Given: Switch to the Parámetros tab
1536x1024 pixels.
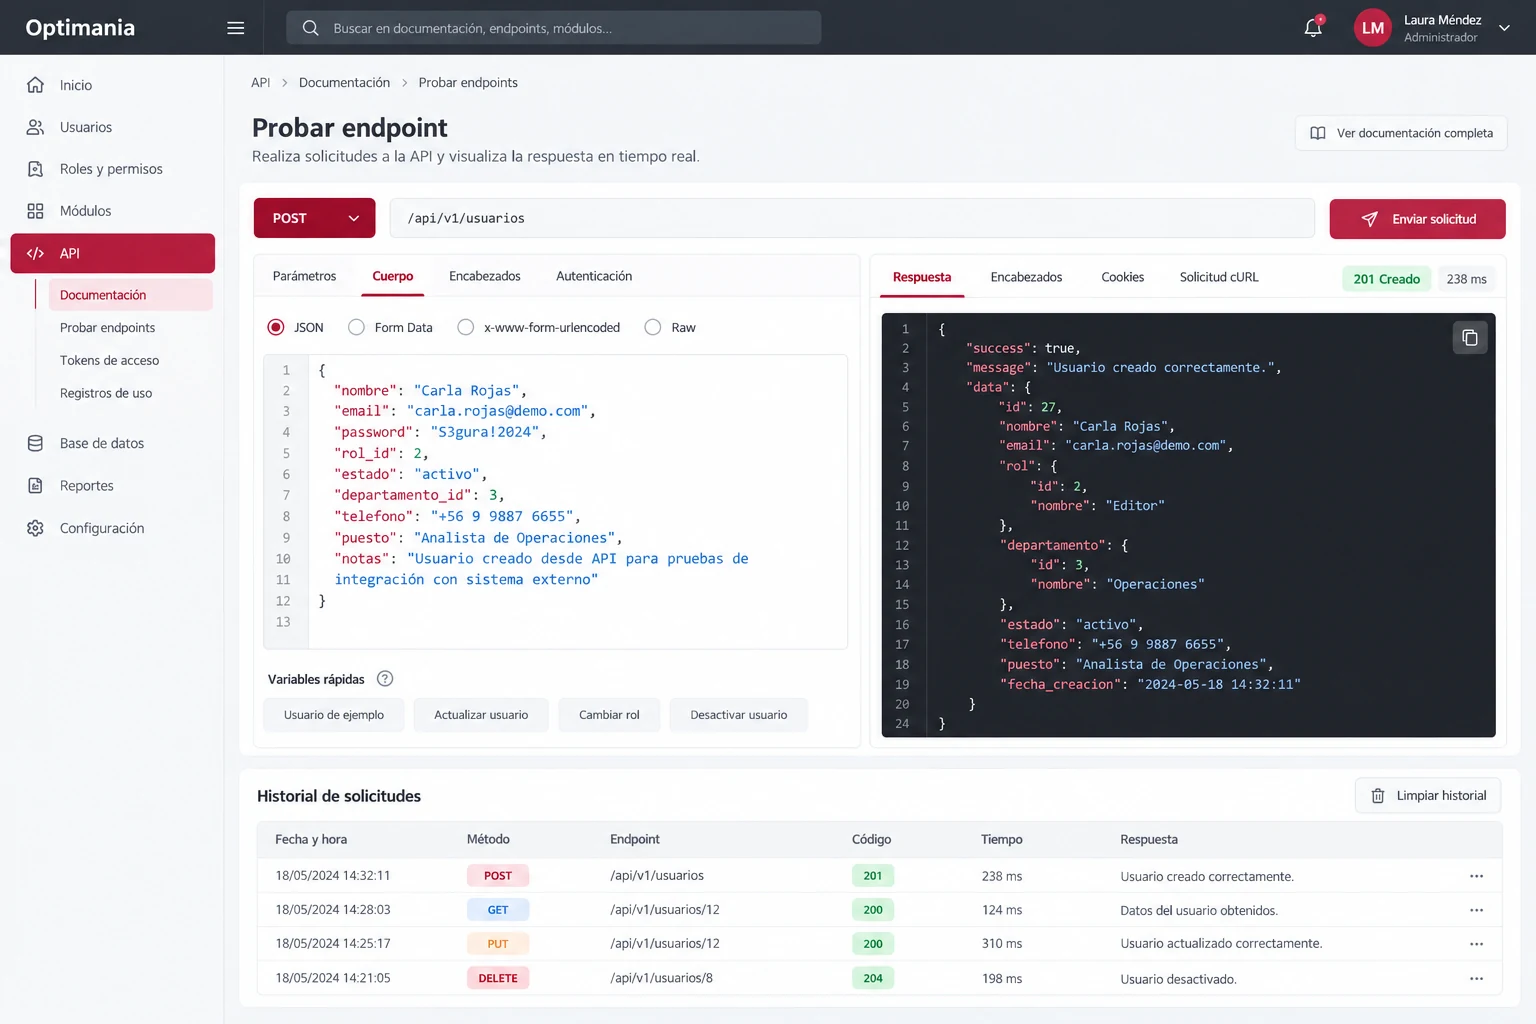Looking at the screenshot, I should point(304,276).
